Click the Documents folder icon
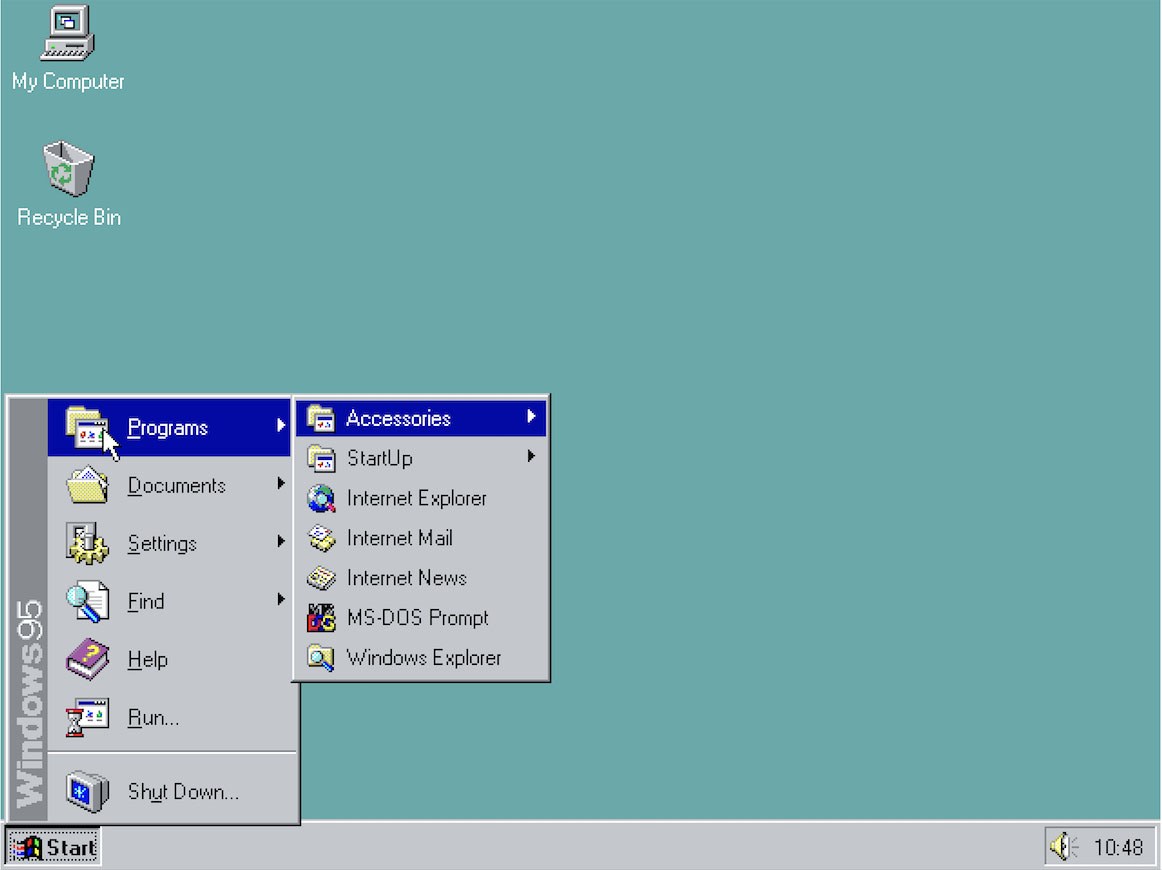This screenshot has height=870, width=1162. tap(86, 485)
